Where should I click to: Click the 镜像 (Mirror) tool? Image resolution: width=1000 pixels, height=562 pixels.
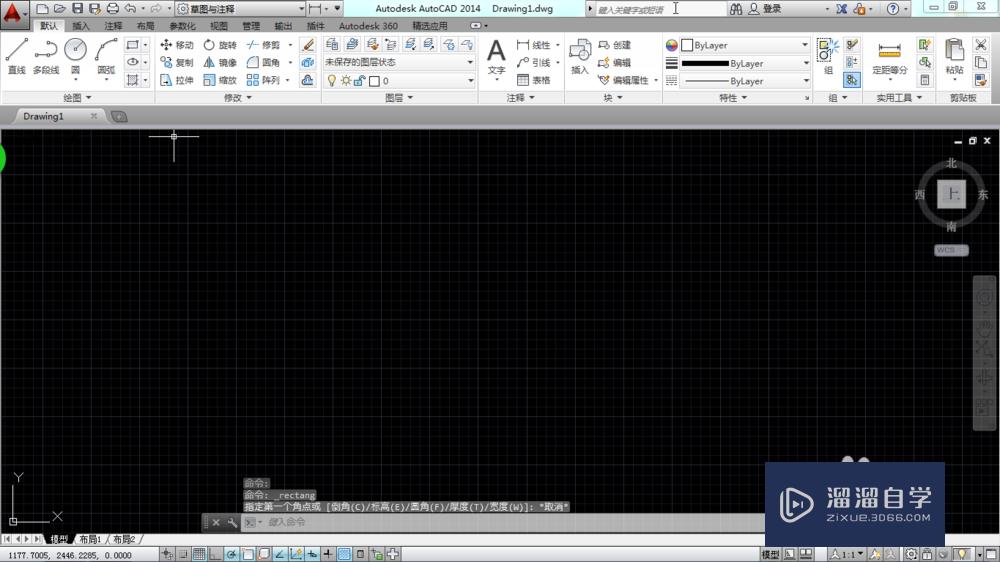tap(220, 63)
